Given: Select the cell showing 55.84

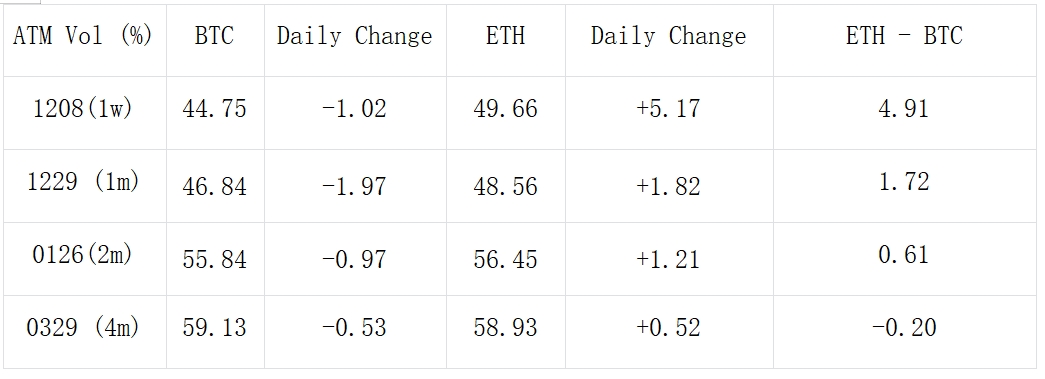Looking at the screenshot, I should click(215, 258).
